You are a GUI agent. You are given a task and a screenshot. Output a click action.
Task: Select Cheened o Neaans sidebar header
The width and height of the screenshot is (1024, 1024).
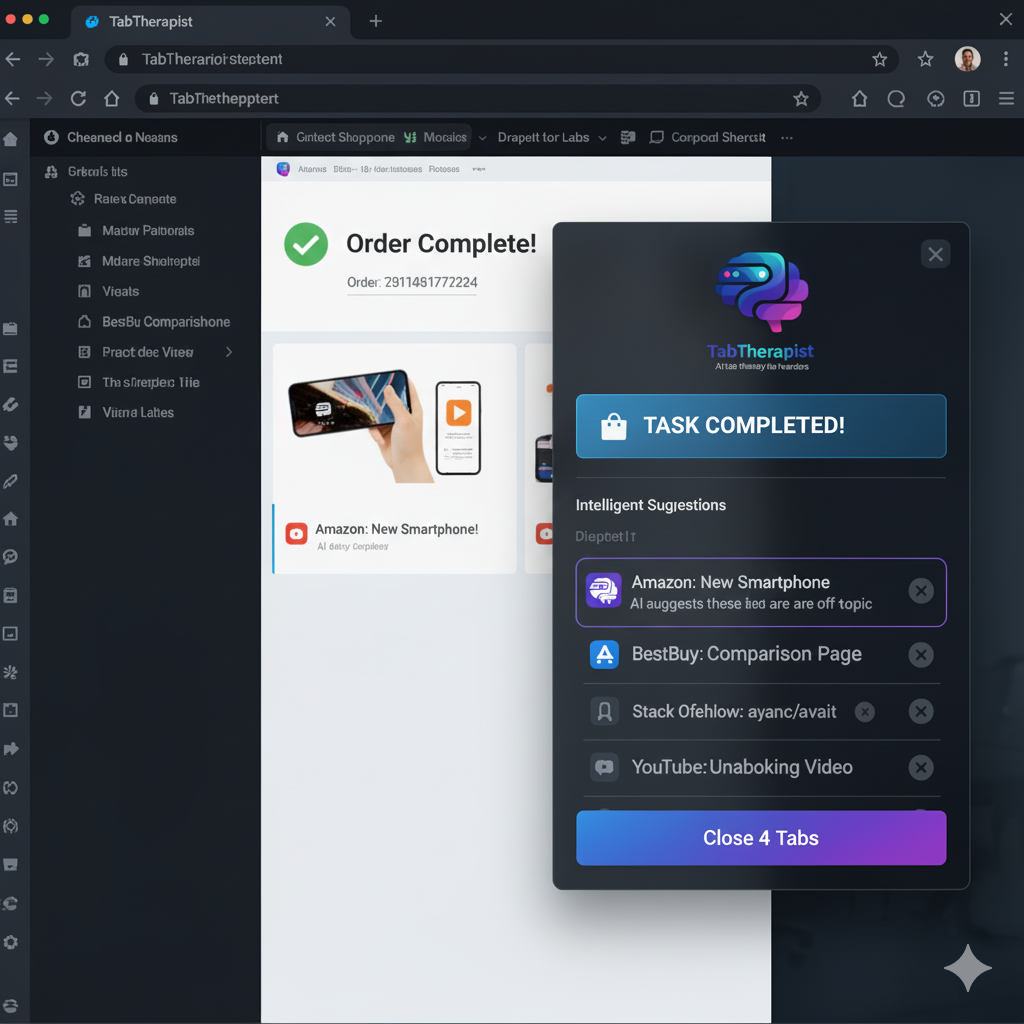[x=111, y=138]
